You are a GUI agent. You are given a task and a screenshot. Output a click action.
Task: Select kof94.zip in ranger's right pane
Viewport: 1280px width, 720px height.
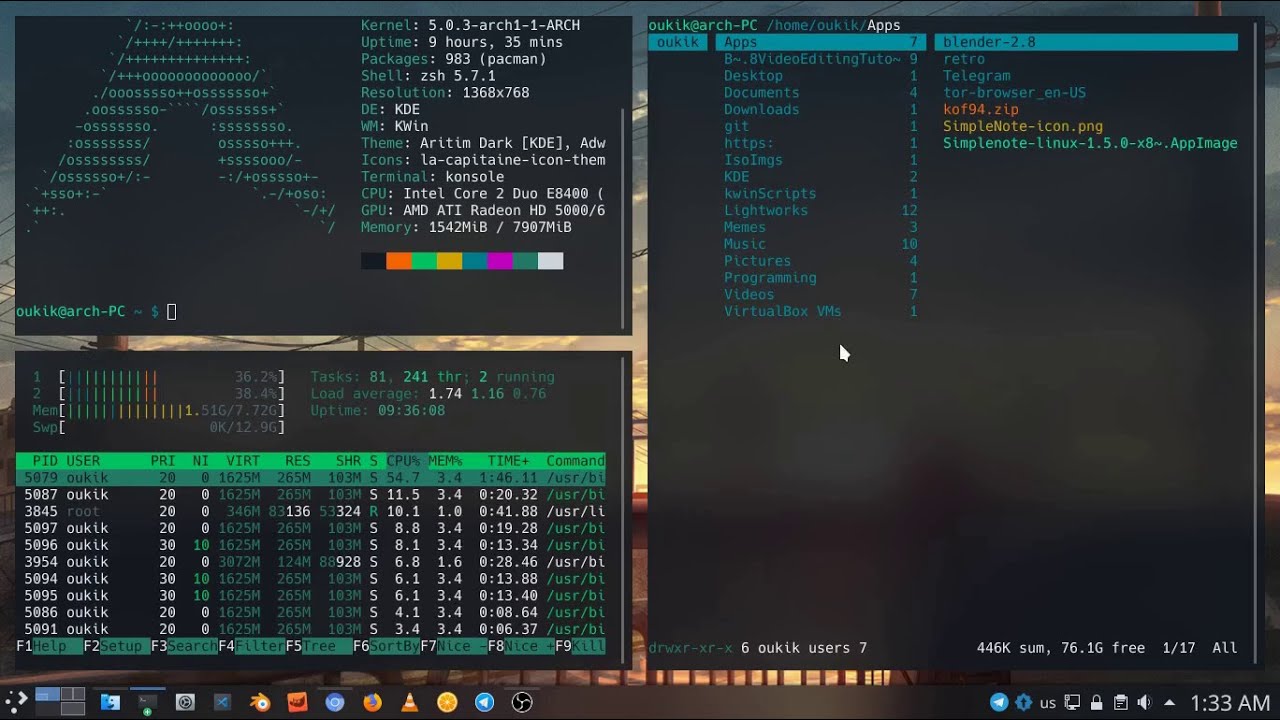click(981, 109)
